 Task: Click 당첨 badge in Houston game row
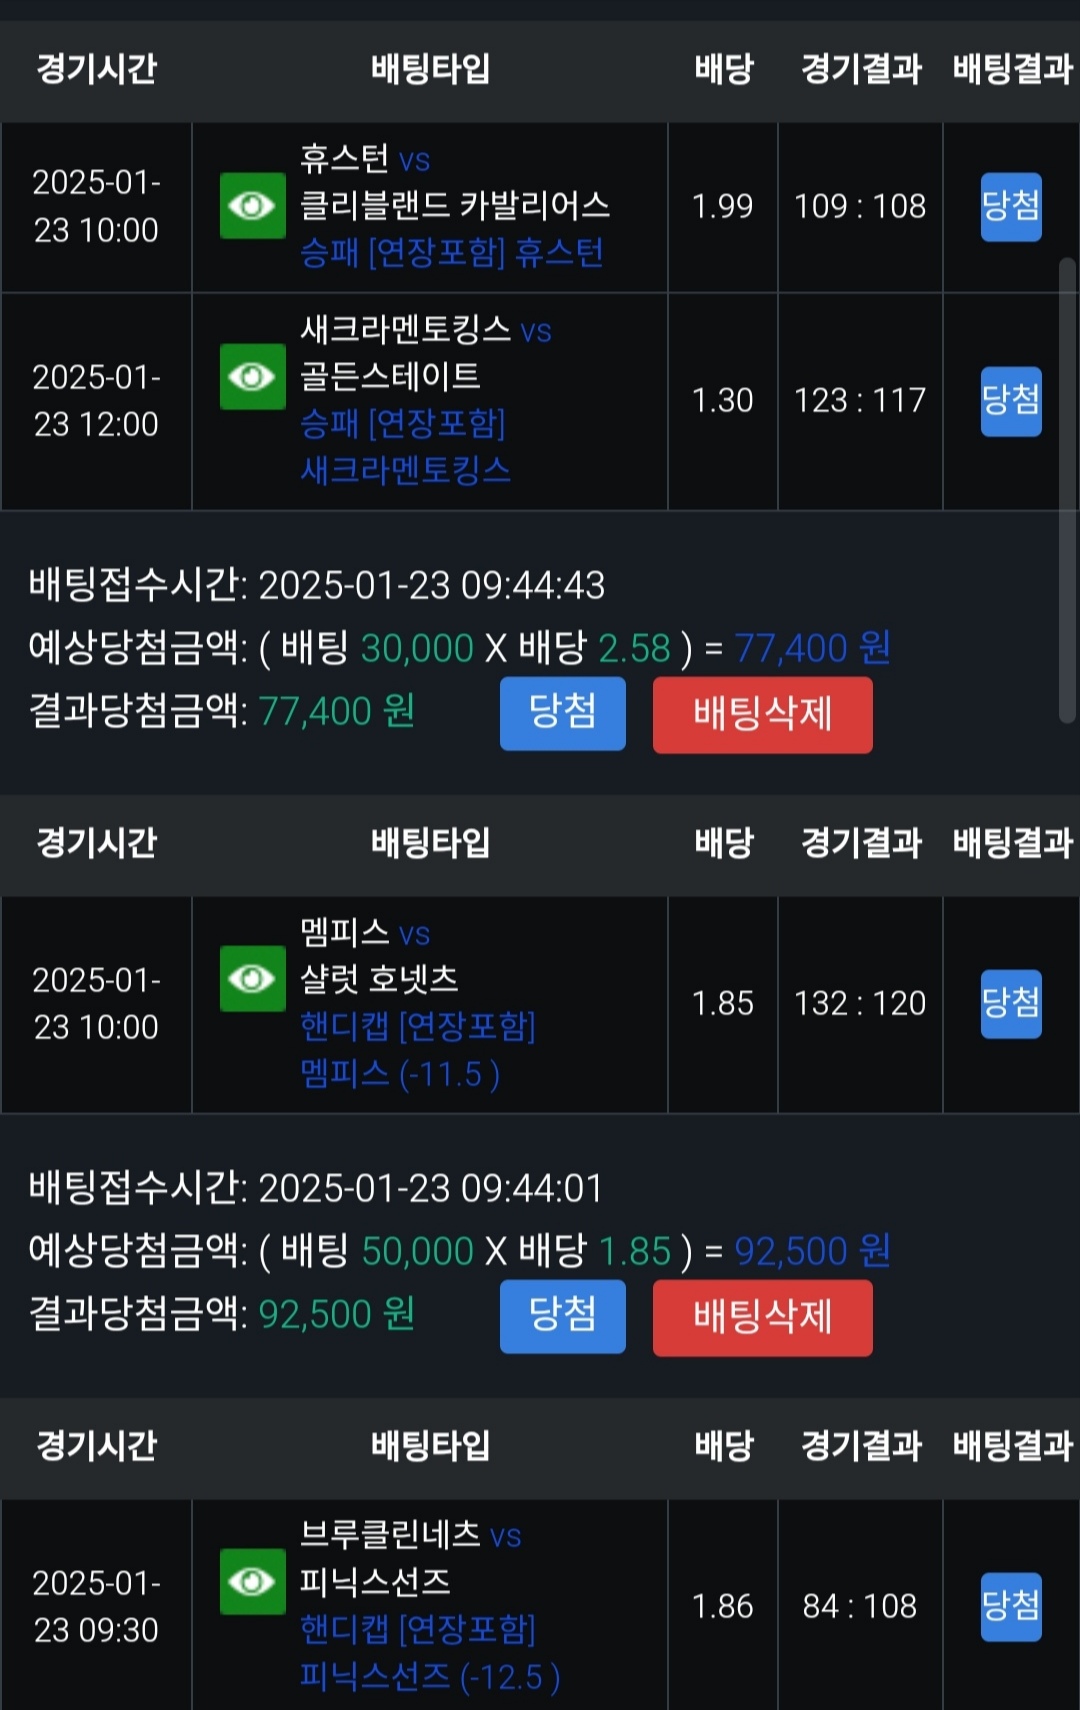click(1011, 207)
